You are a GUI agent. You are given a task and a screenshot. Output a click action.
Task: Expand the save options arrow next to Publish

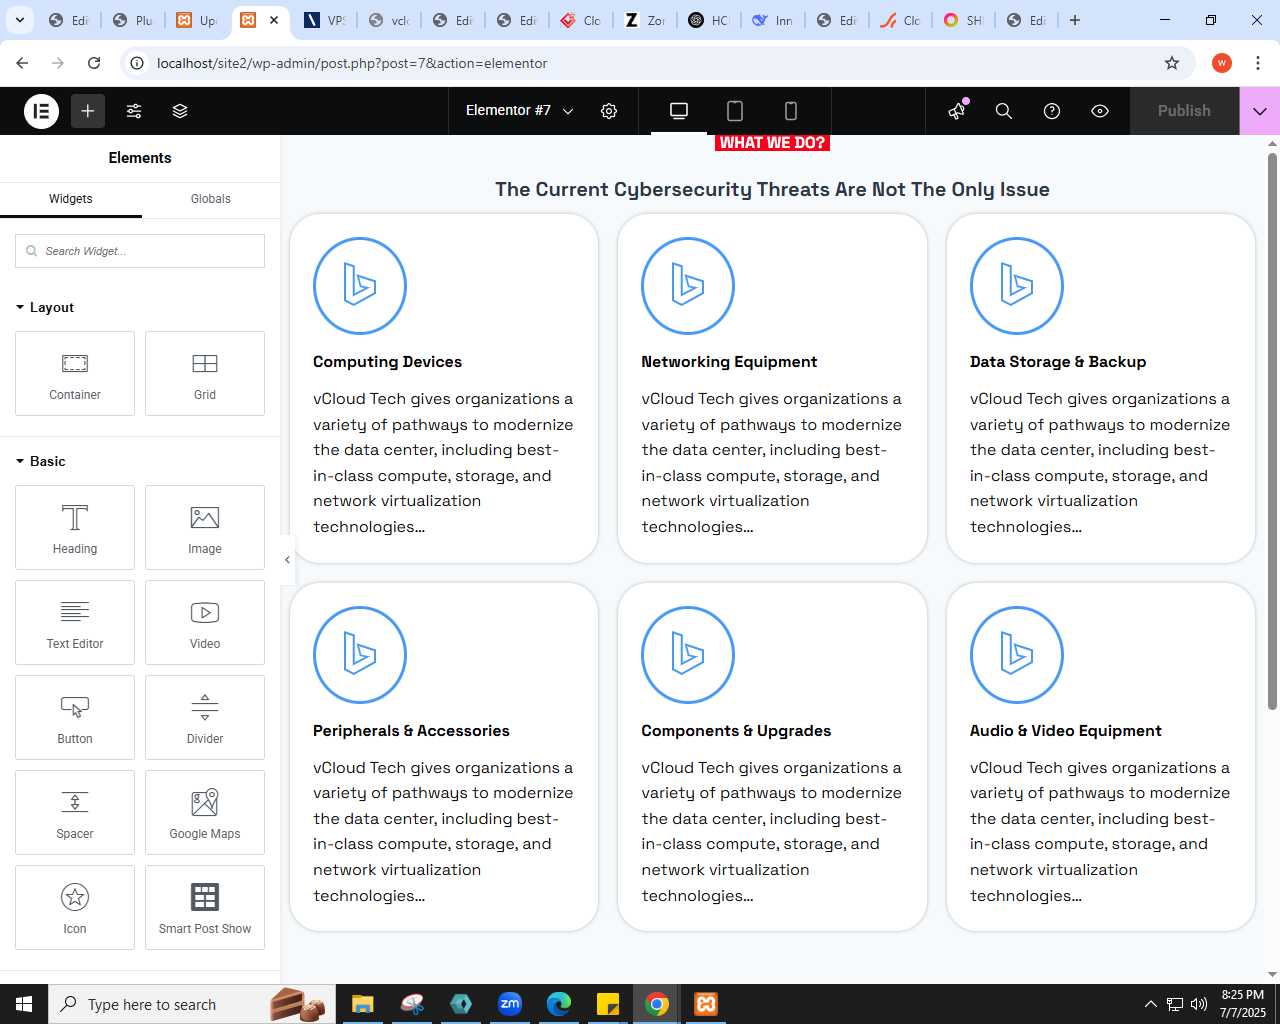1260,111
